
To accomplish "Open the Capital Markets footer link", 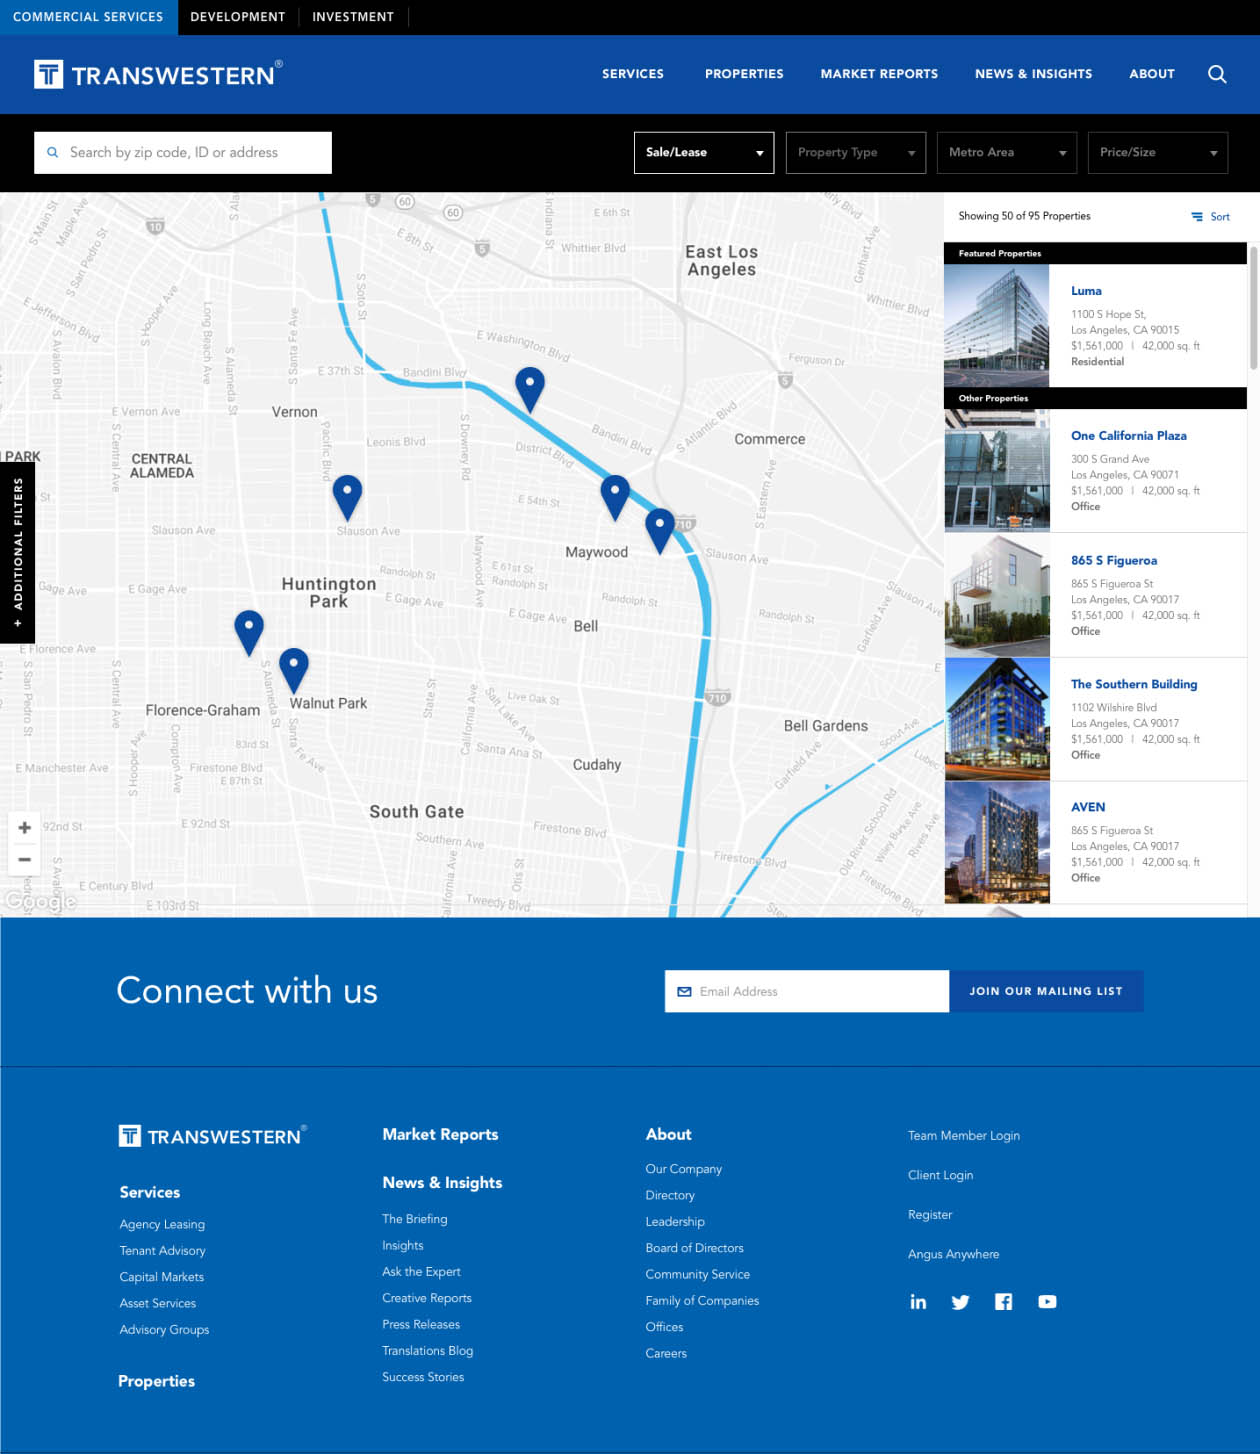I will pos(161,1277).
